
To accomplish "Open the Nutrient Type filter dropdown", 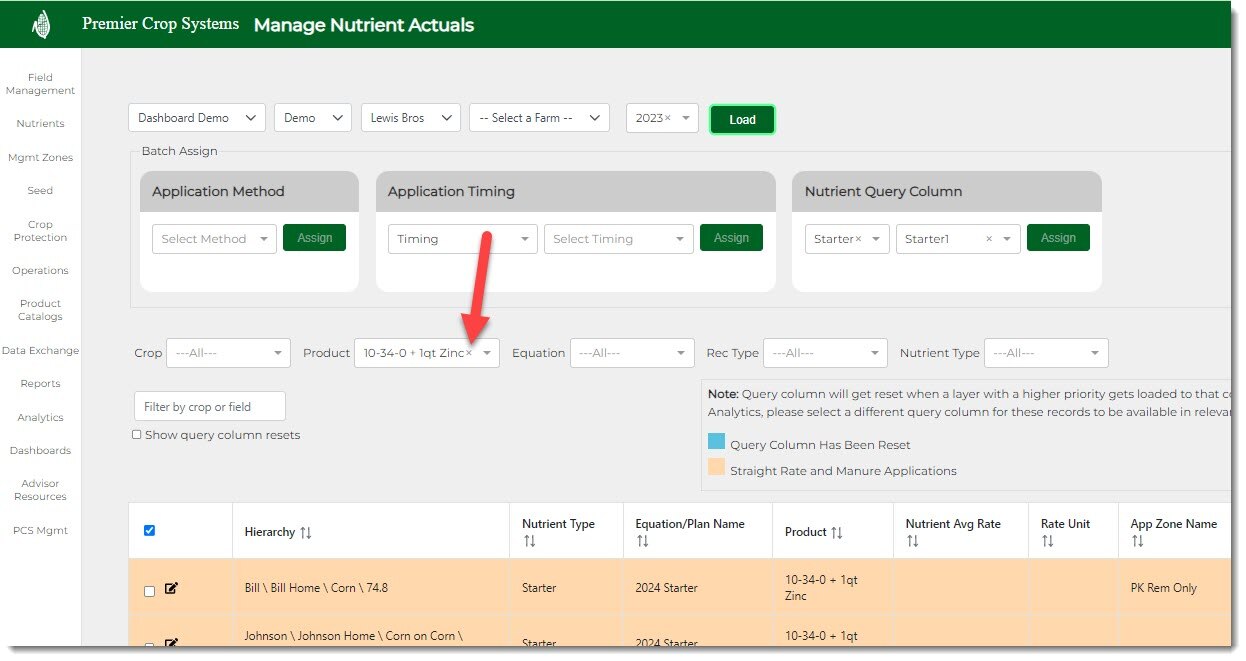I will (1046, 353).
